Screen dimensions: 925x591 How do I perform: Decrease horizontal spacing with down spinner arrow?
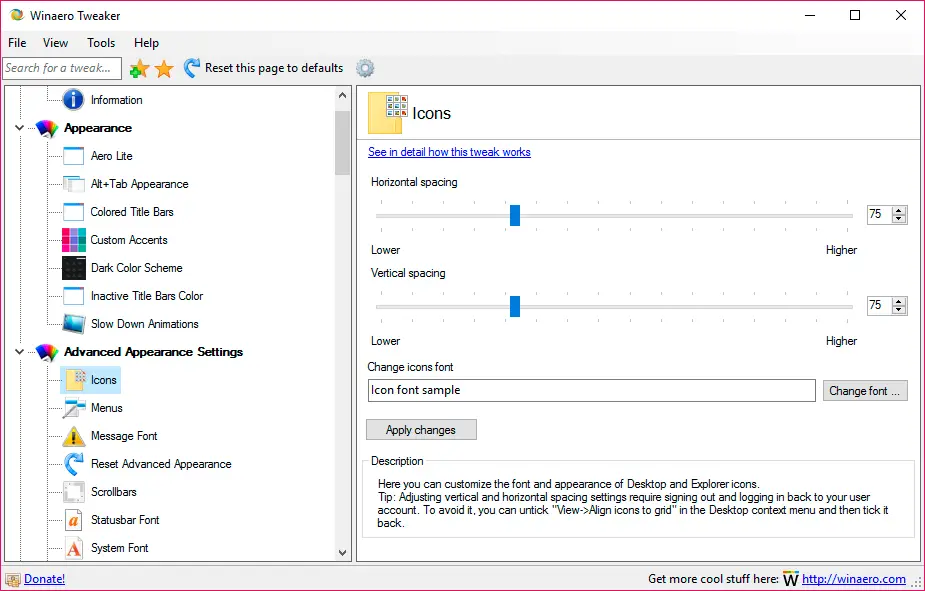coord(899,219)
